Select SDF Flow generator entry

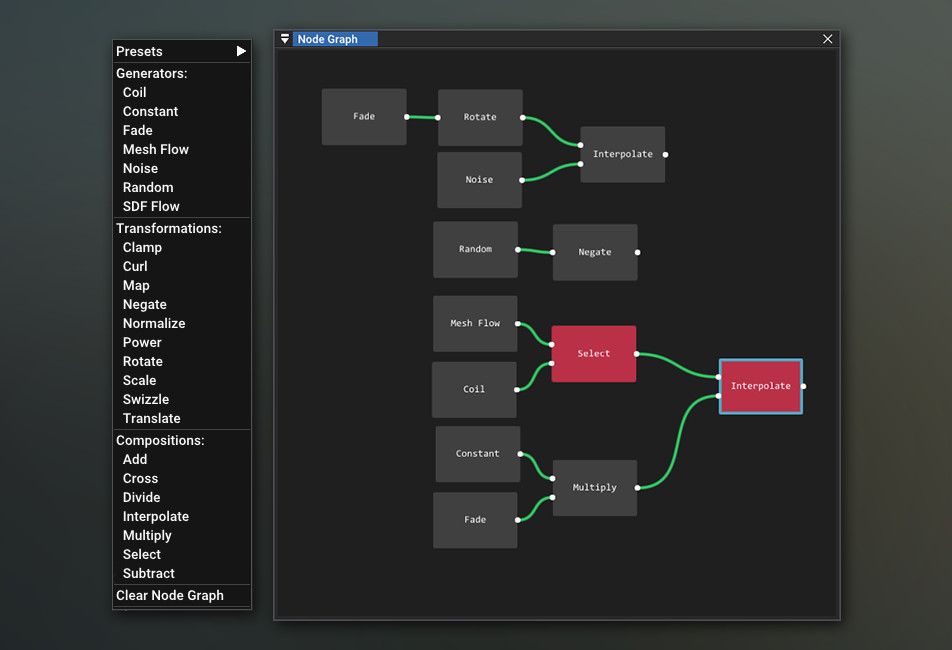pyautogui.click(x=151, y=206)
